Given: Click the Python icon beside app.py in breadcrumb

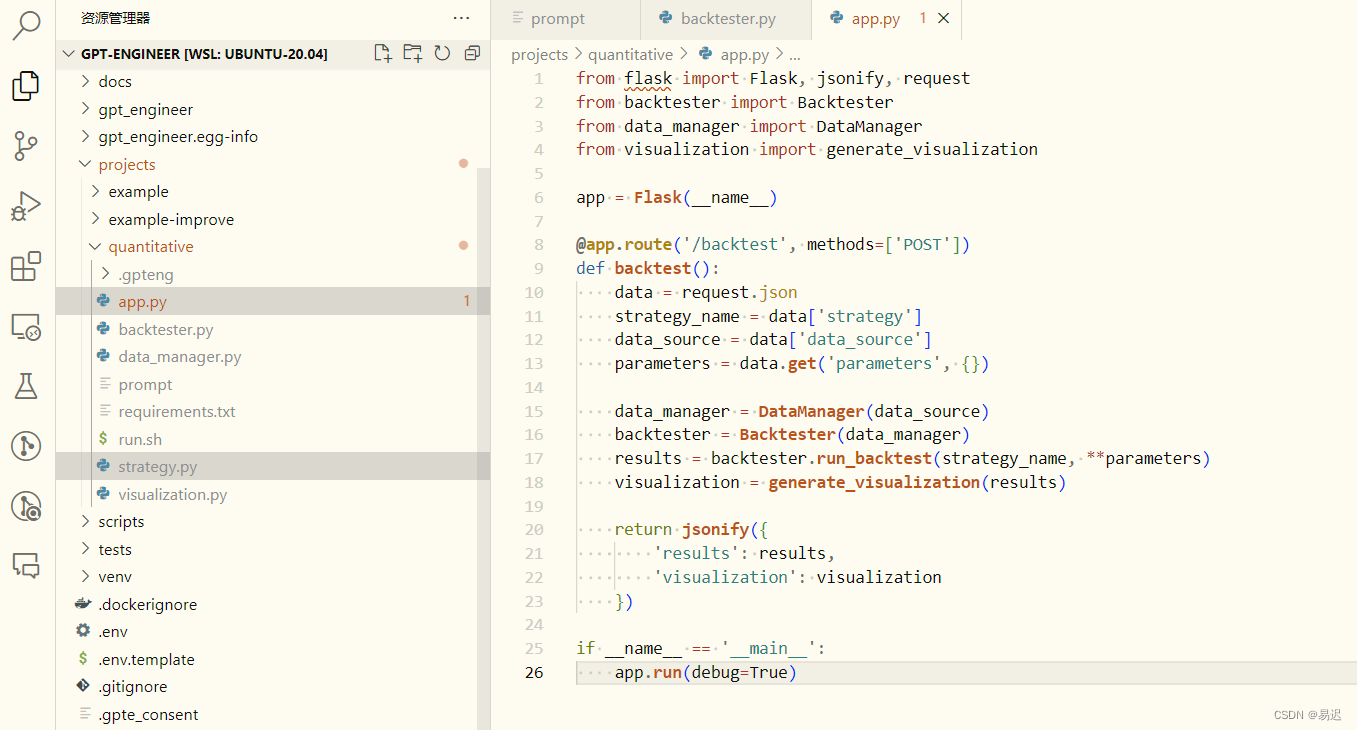Looking at the screenshot, I should 706,54.
